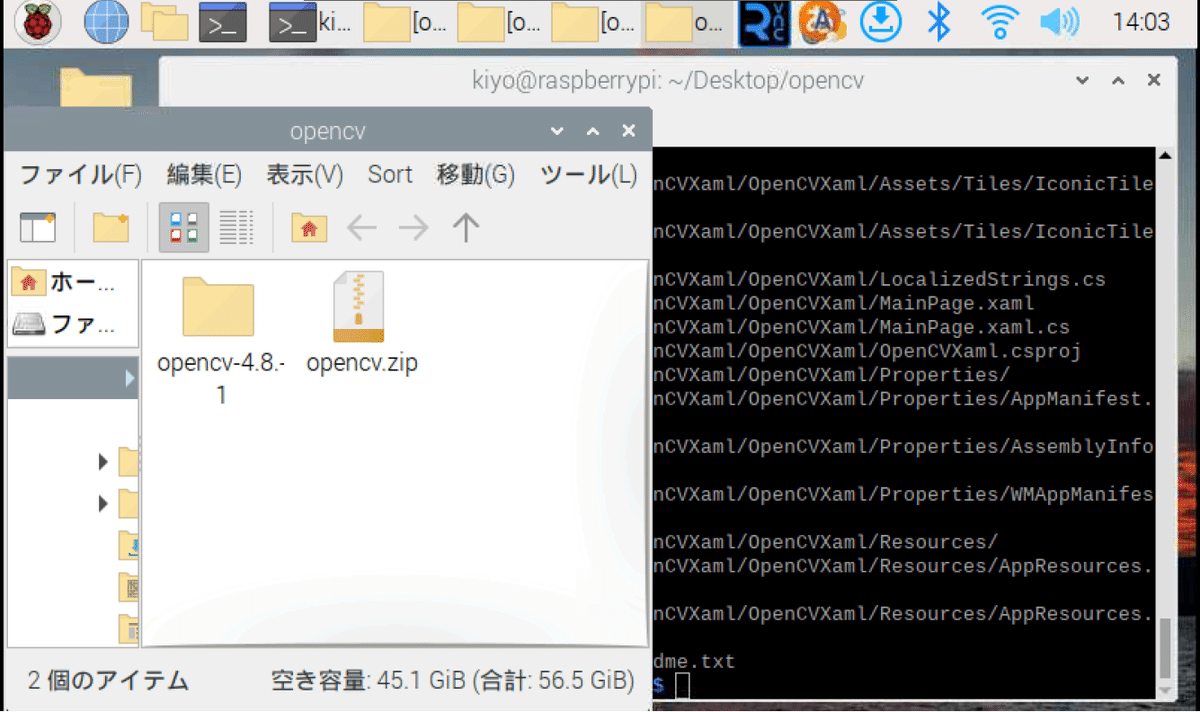Select the ファ... filesystem place in sidebar
This screenshot has width=1200, height=712.
click(x=73, y=324)
